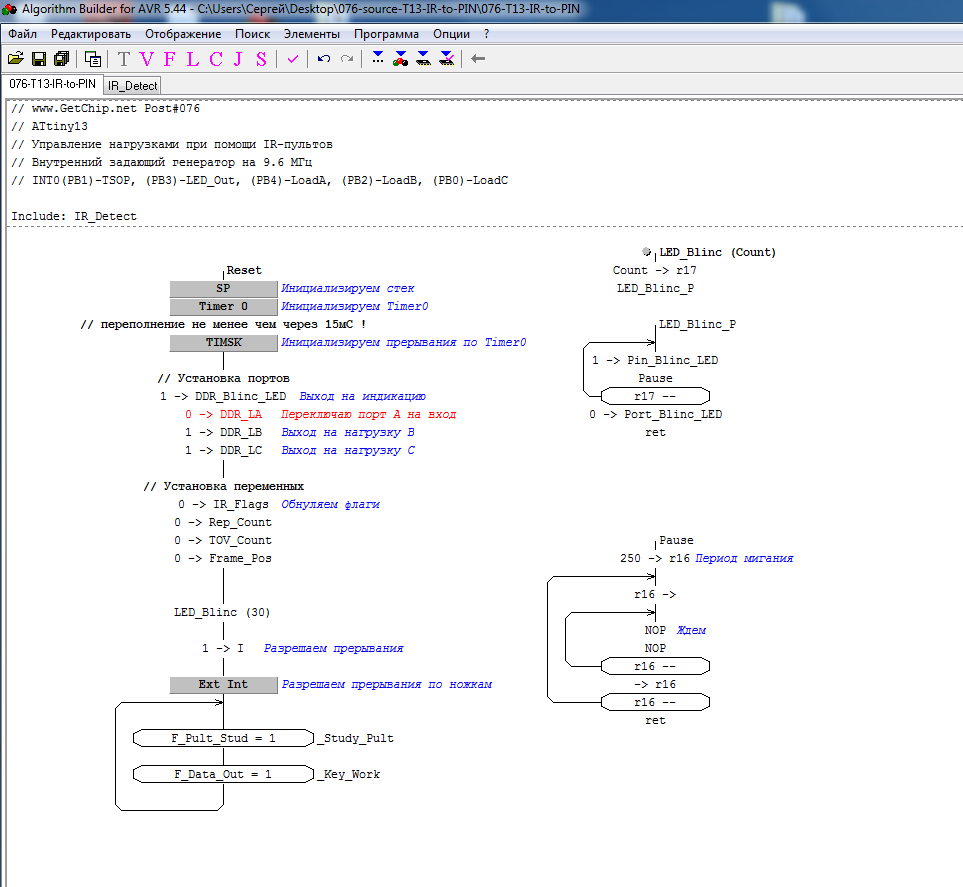Undo the last action with the toolbar arrow
This screenshot has width=963, height=887.
(323, 59)
